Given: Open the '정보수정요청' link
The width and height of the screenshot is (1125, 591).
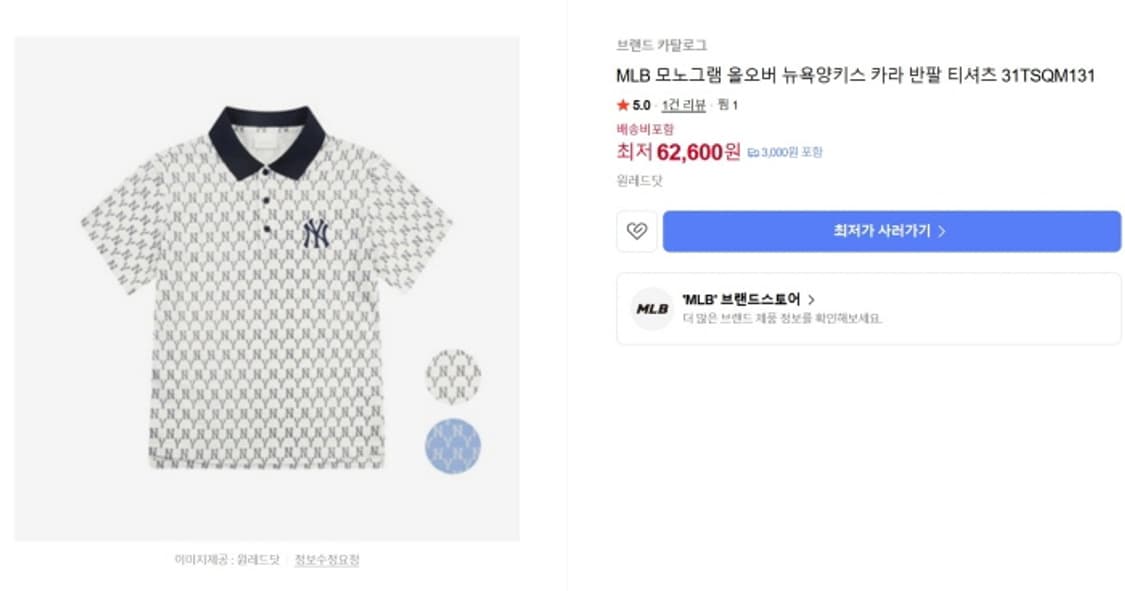Looking at the screenshot, I should (327, 559).
